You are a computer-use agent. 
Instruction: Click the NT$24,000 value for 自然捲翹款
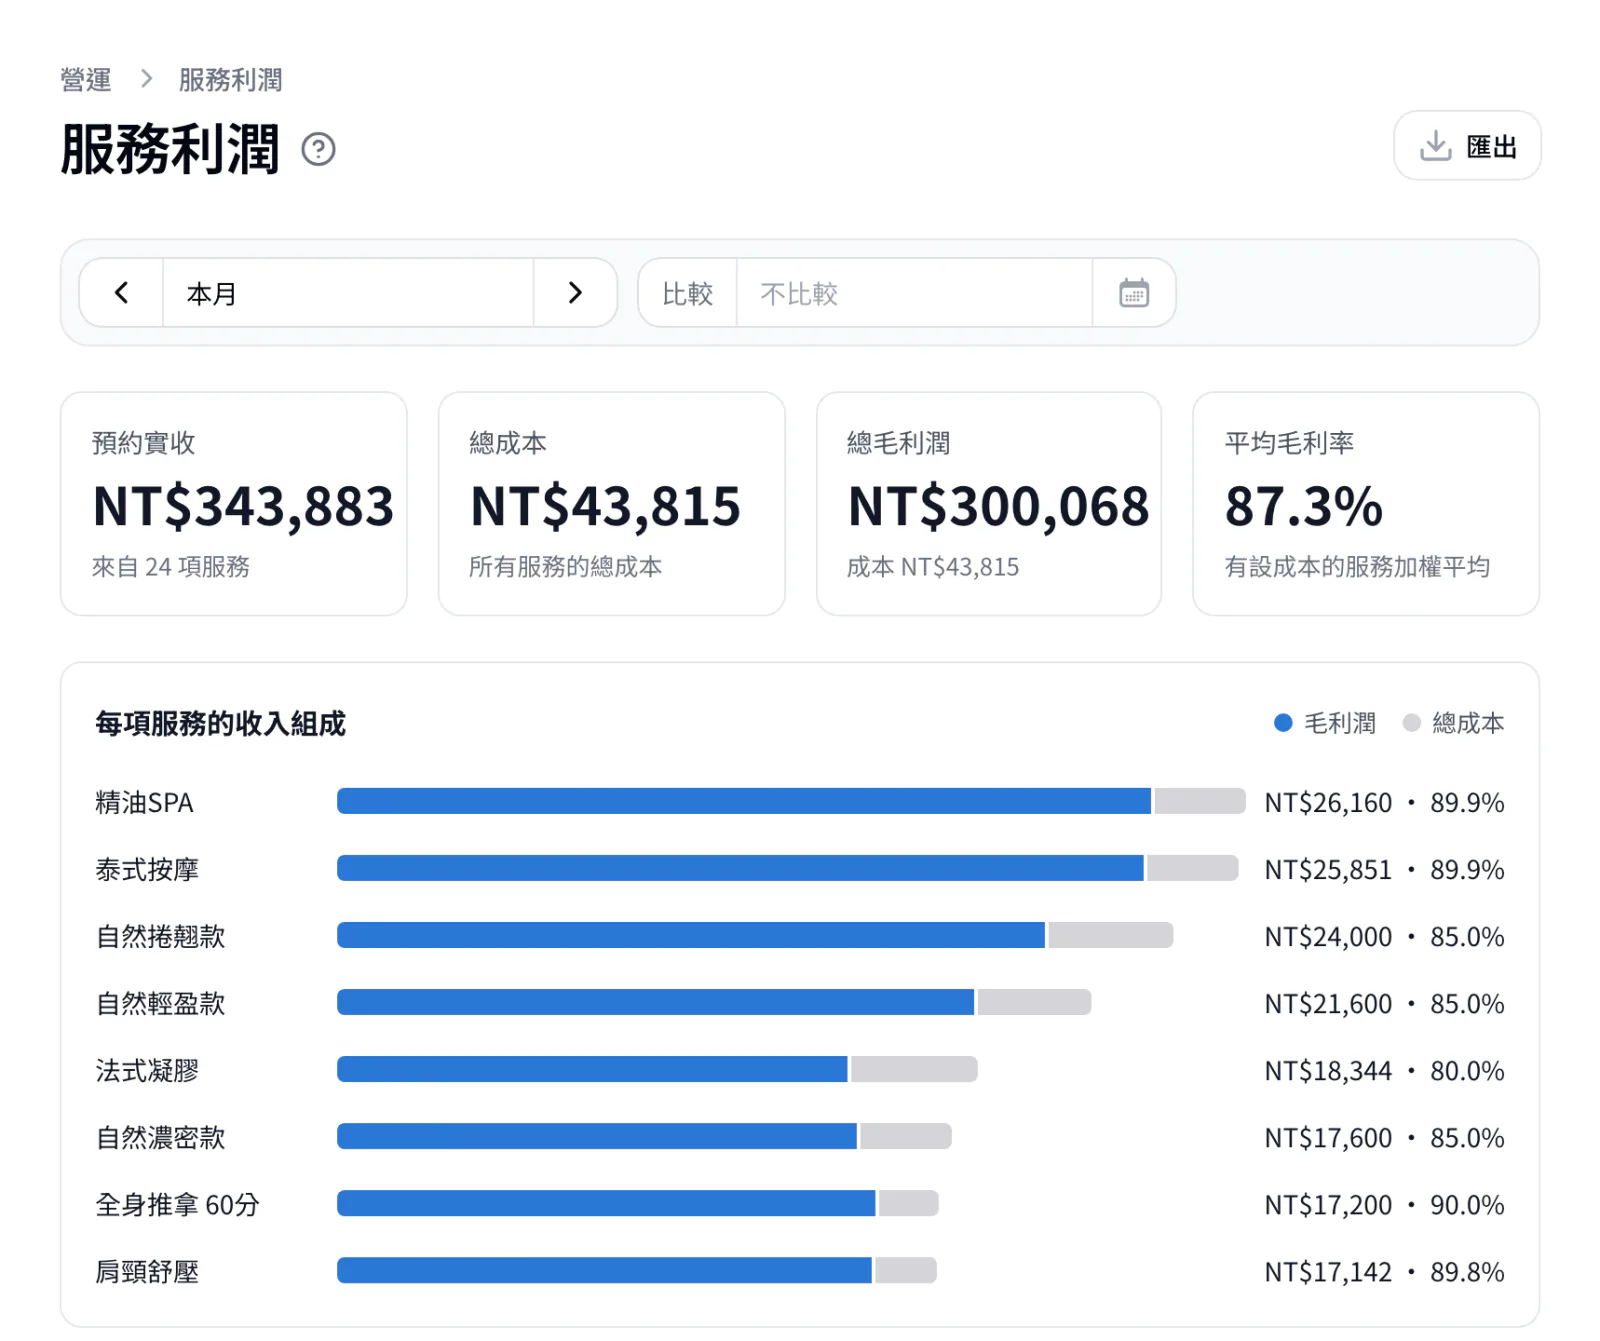coord(1328,937)
